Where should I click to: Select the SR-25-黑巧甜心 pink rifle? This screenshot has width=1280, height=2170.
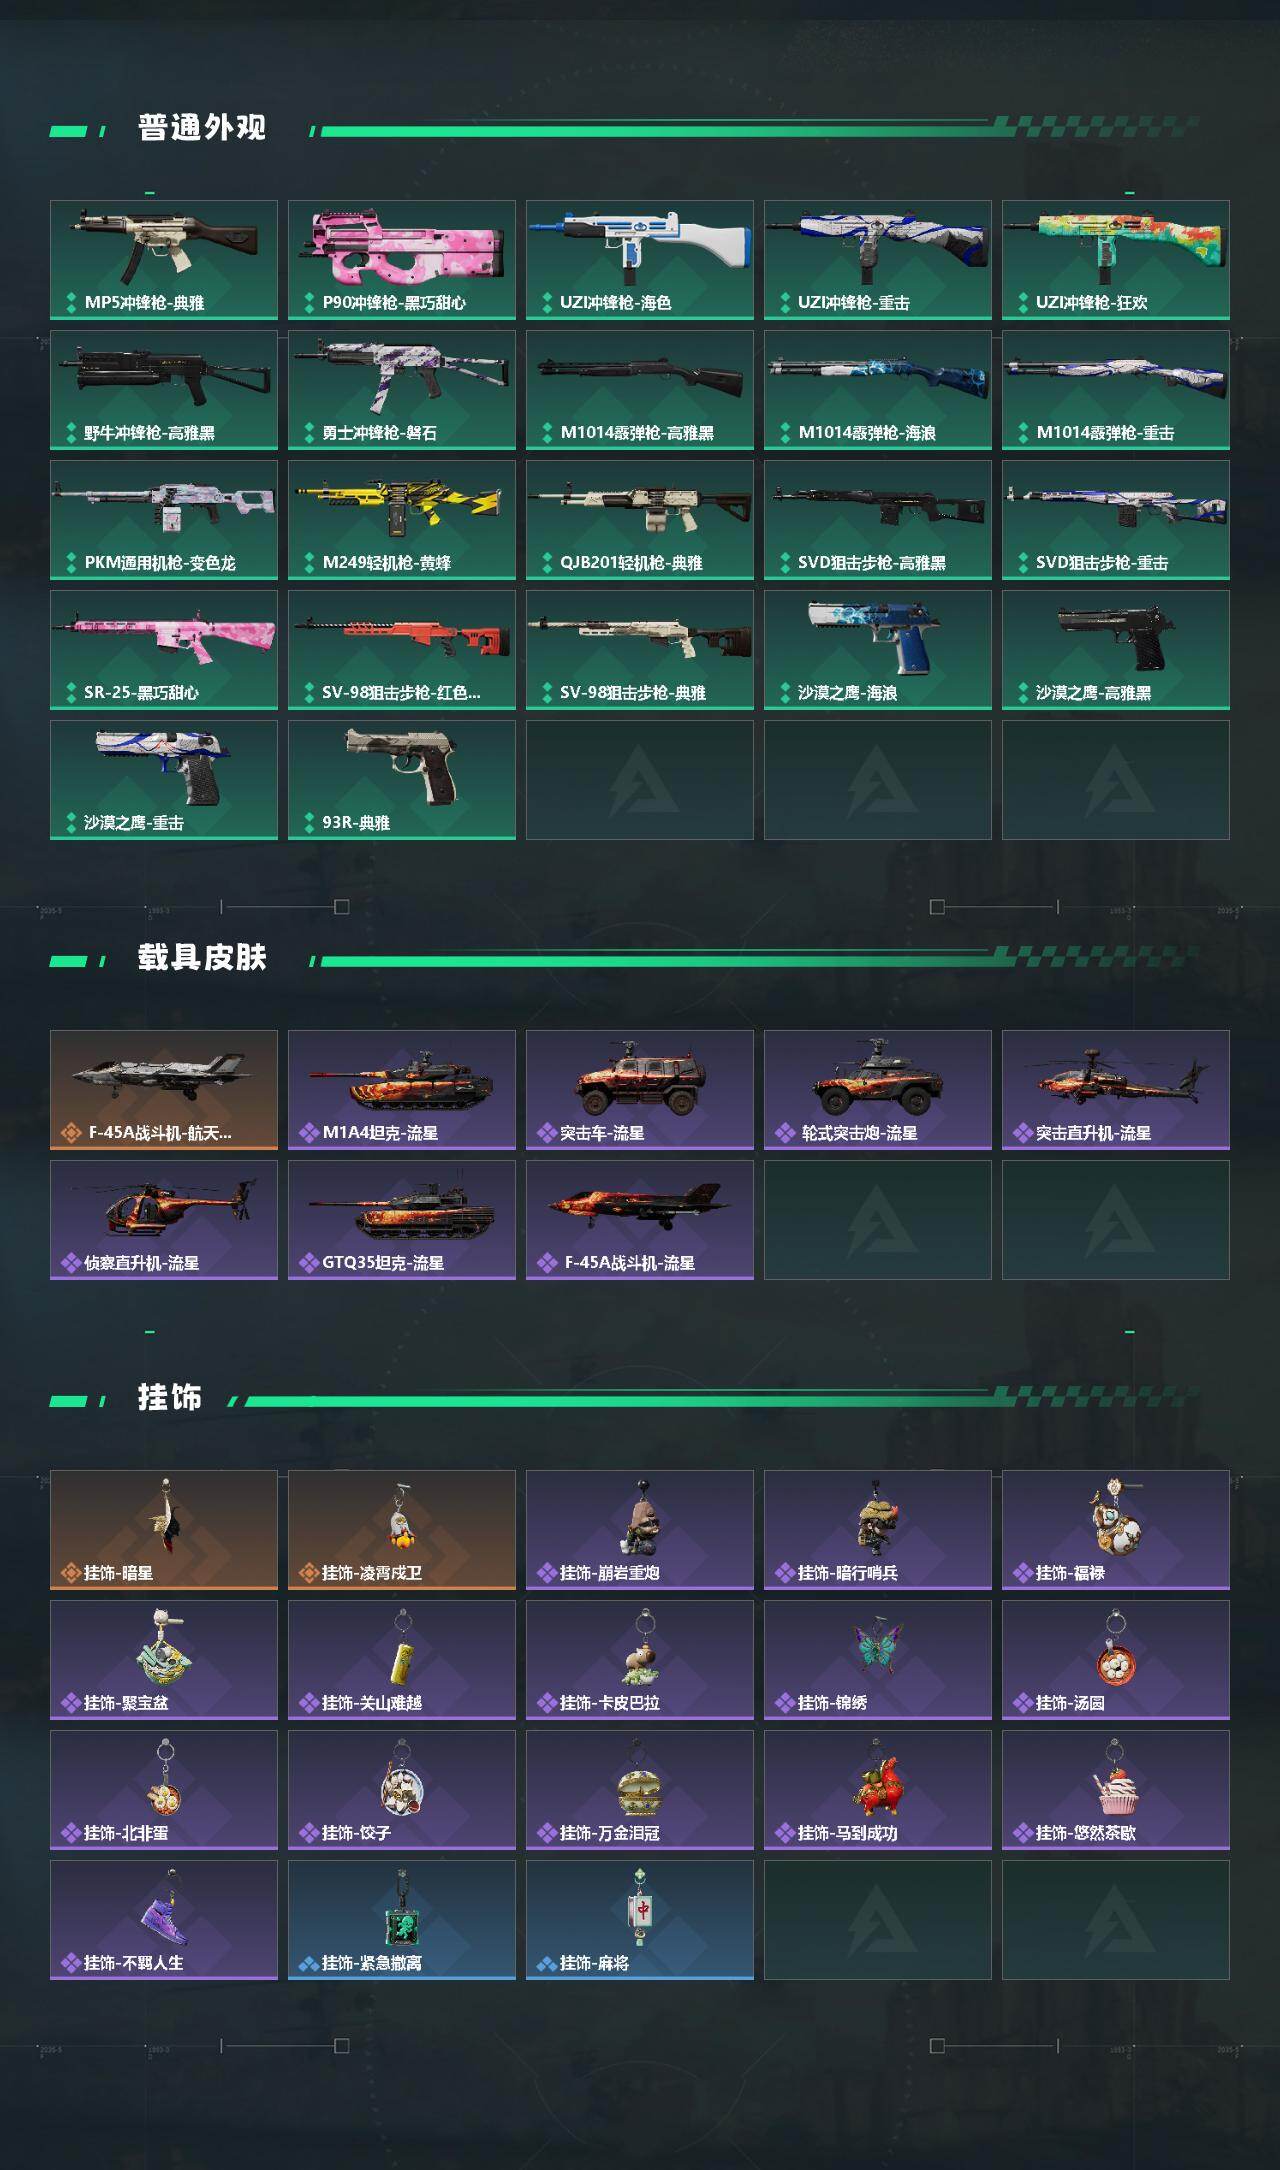coord(164,650)
